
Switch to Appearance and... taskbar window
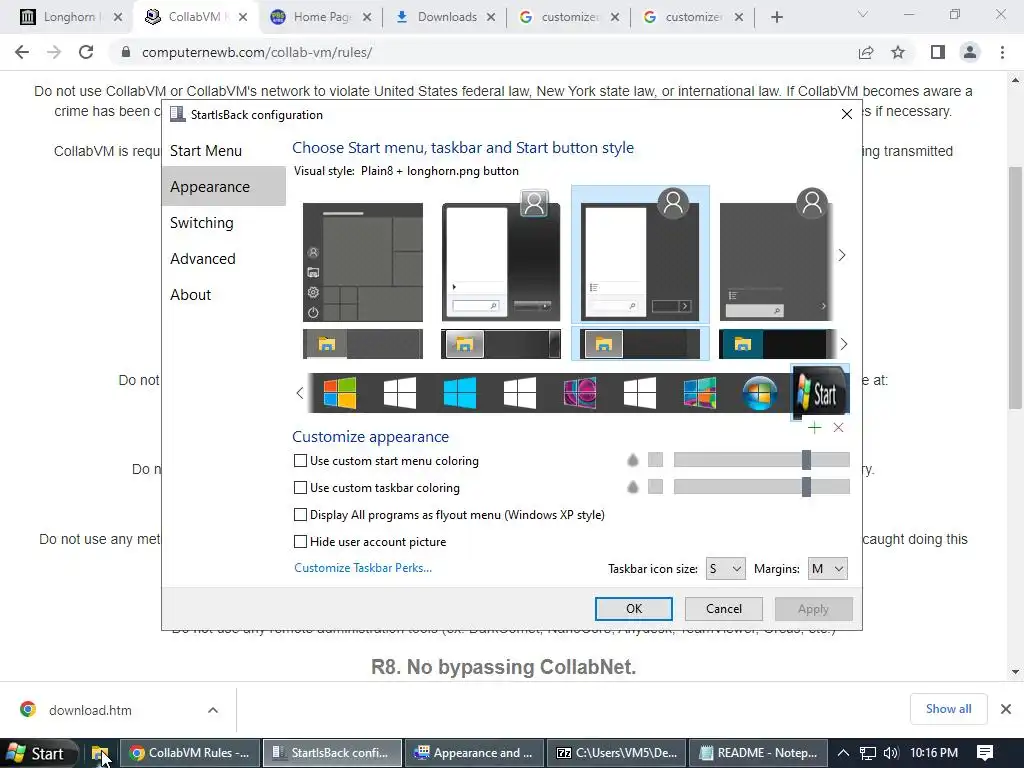pos(474,753)
